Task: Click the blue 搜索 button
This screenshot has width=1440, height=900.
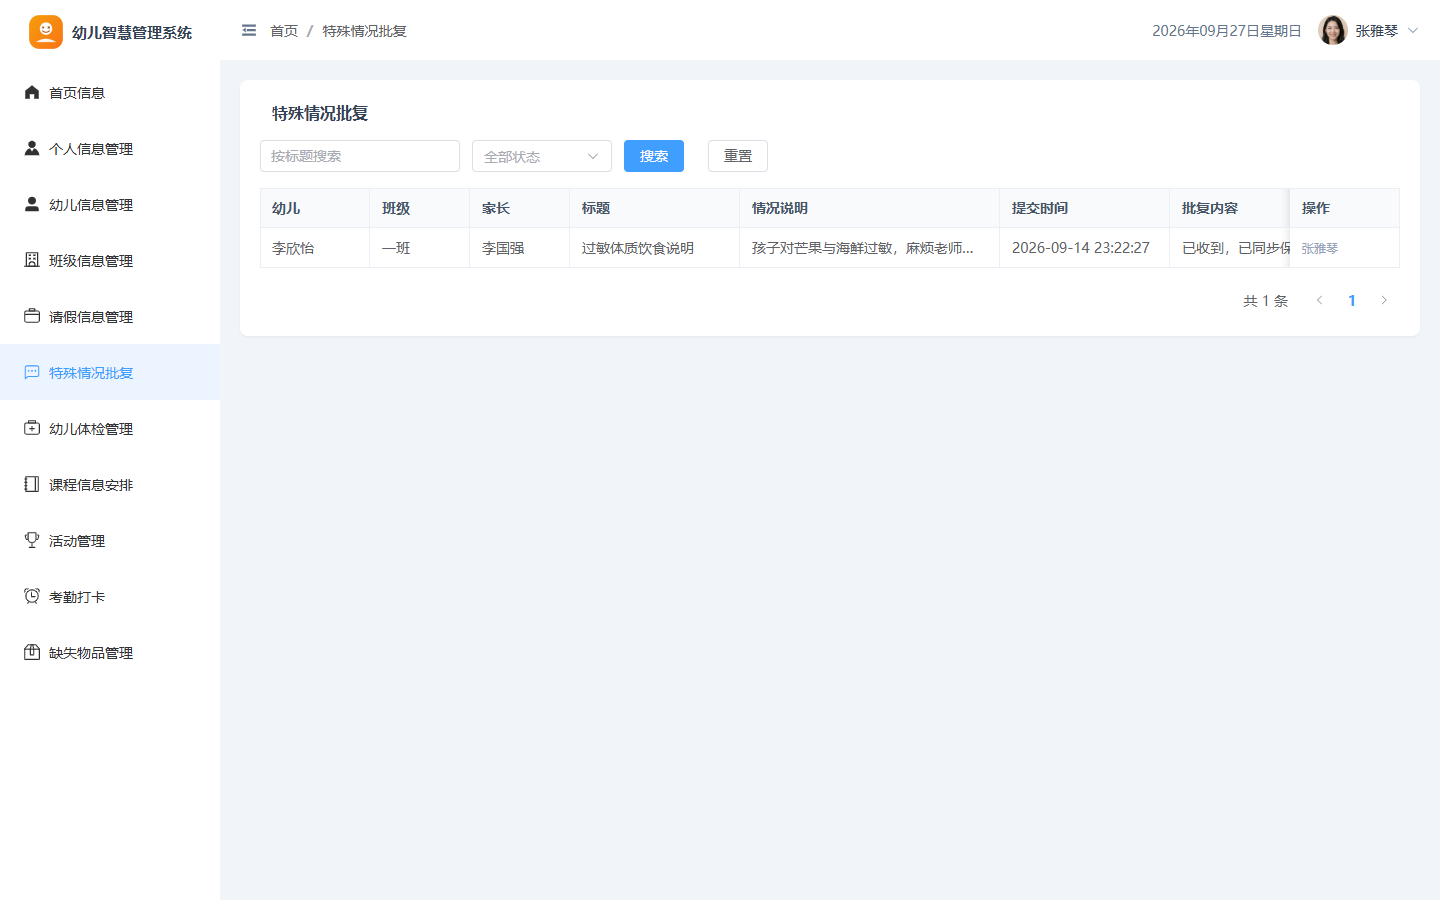Action: point(654,156)
